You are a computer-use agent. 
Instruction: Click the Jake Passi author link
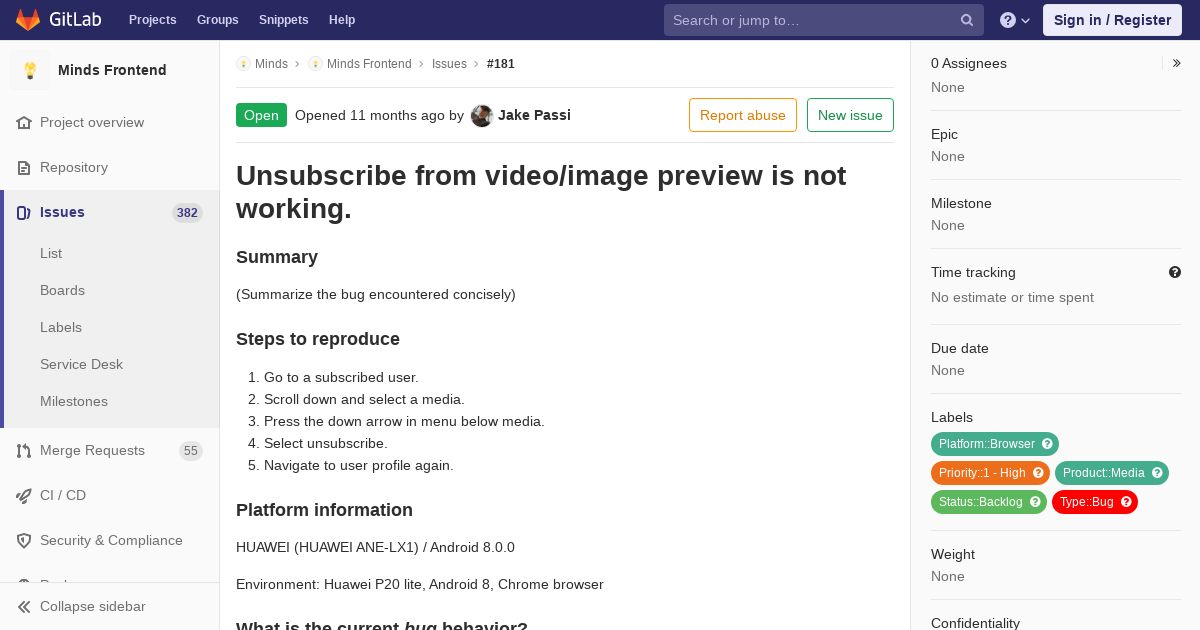[534, 116]
